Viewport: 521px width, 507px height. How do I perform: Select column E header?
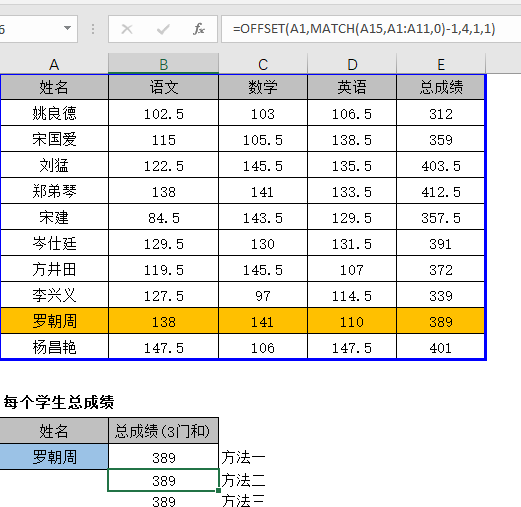pos(441,64)
